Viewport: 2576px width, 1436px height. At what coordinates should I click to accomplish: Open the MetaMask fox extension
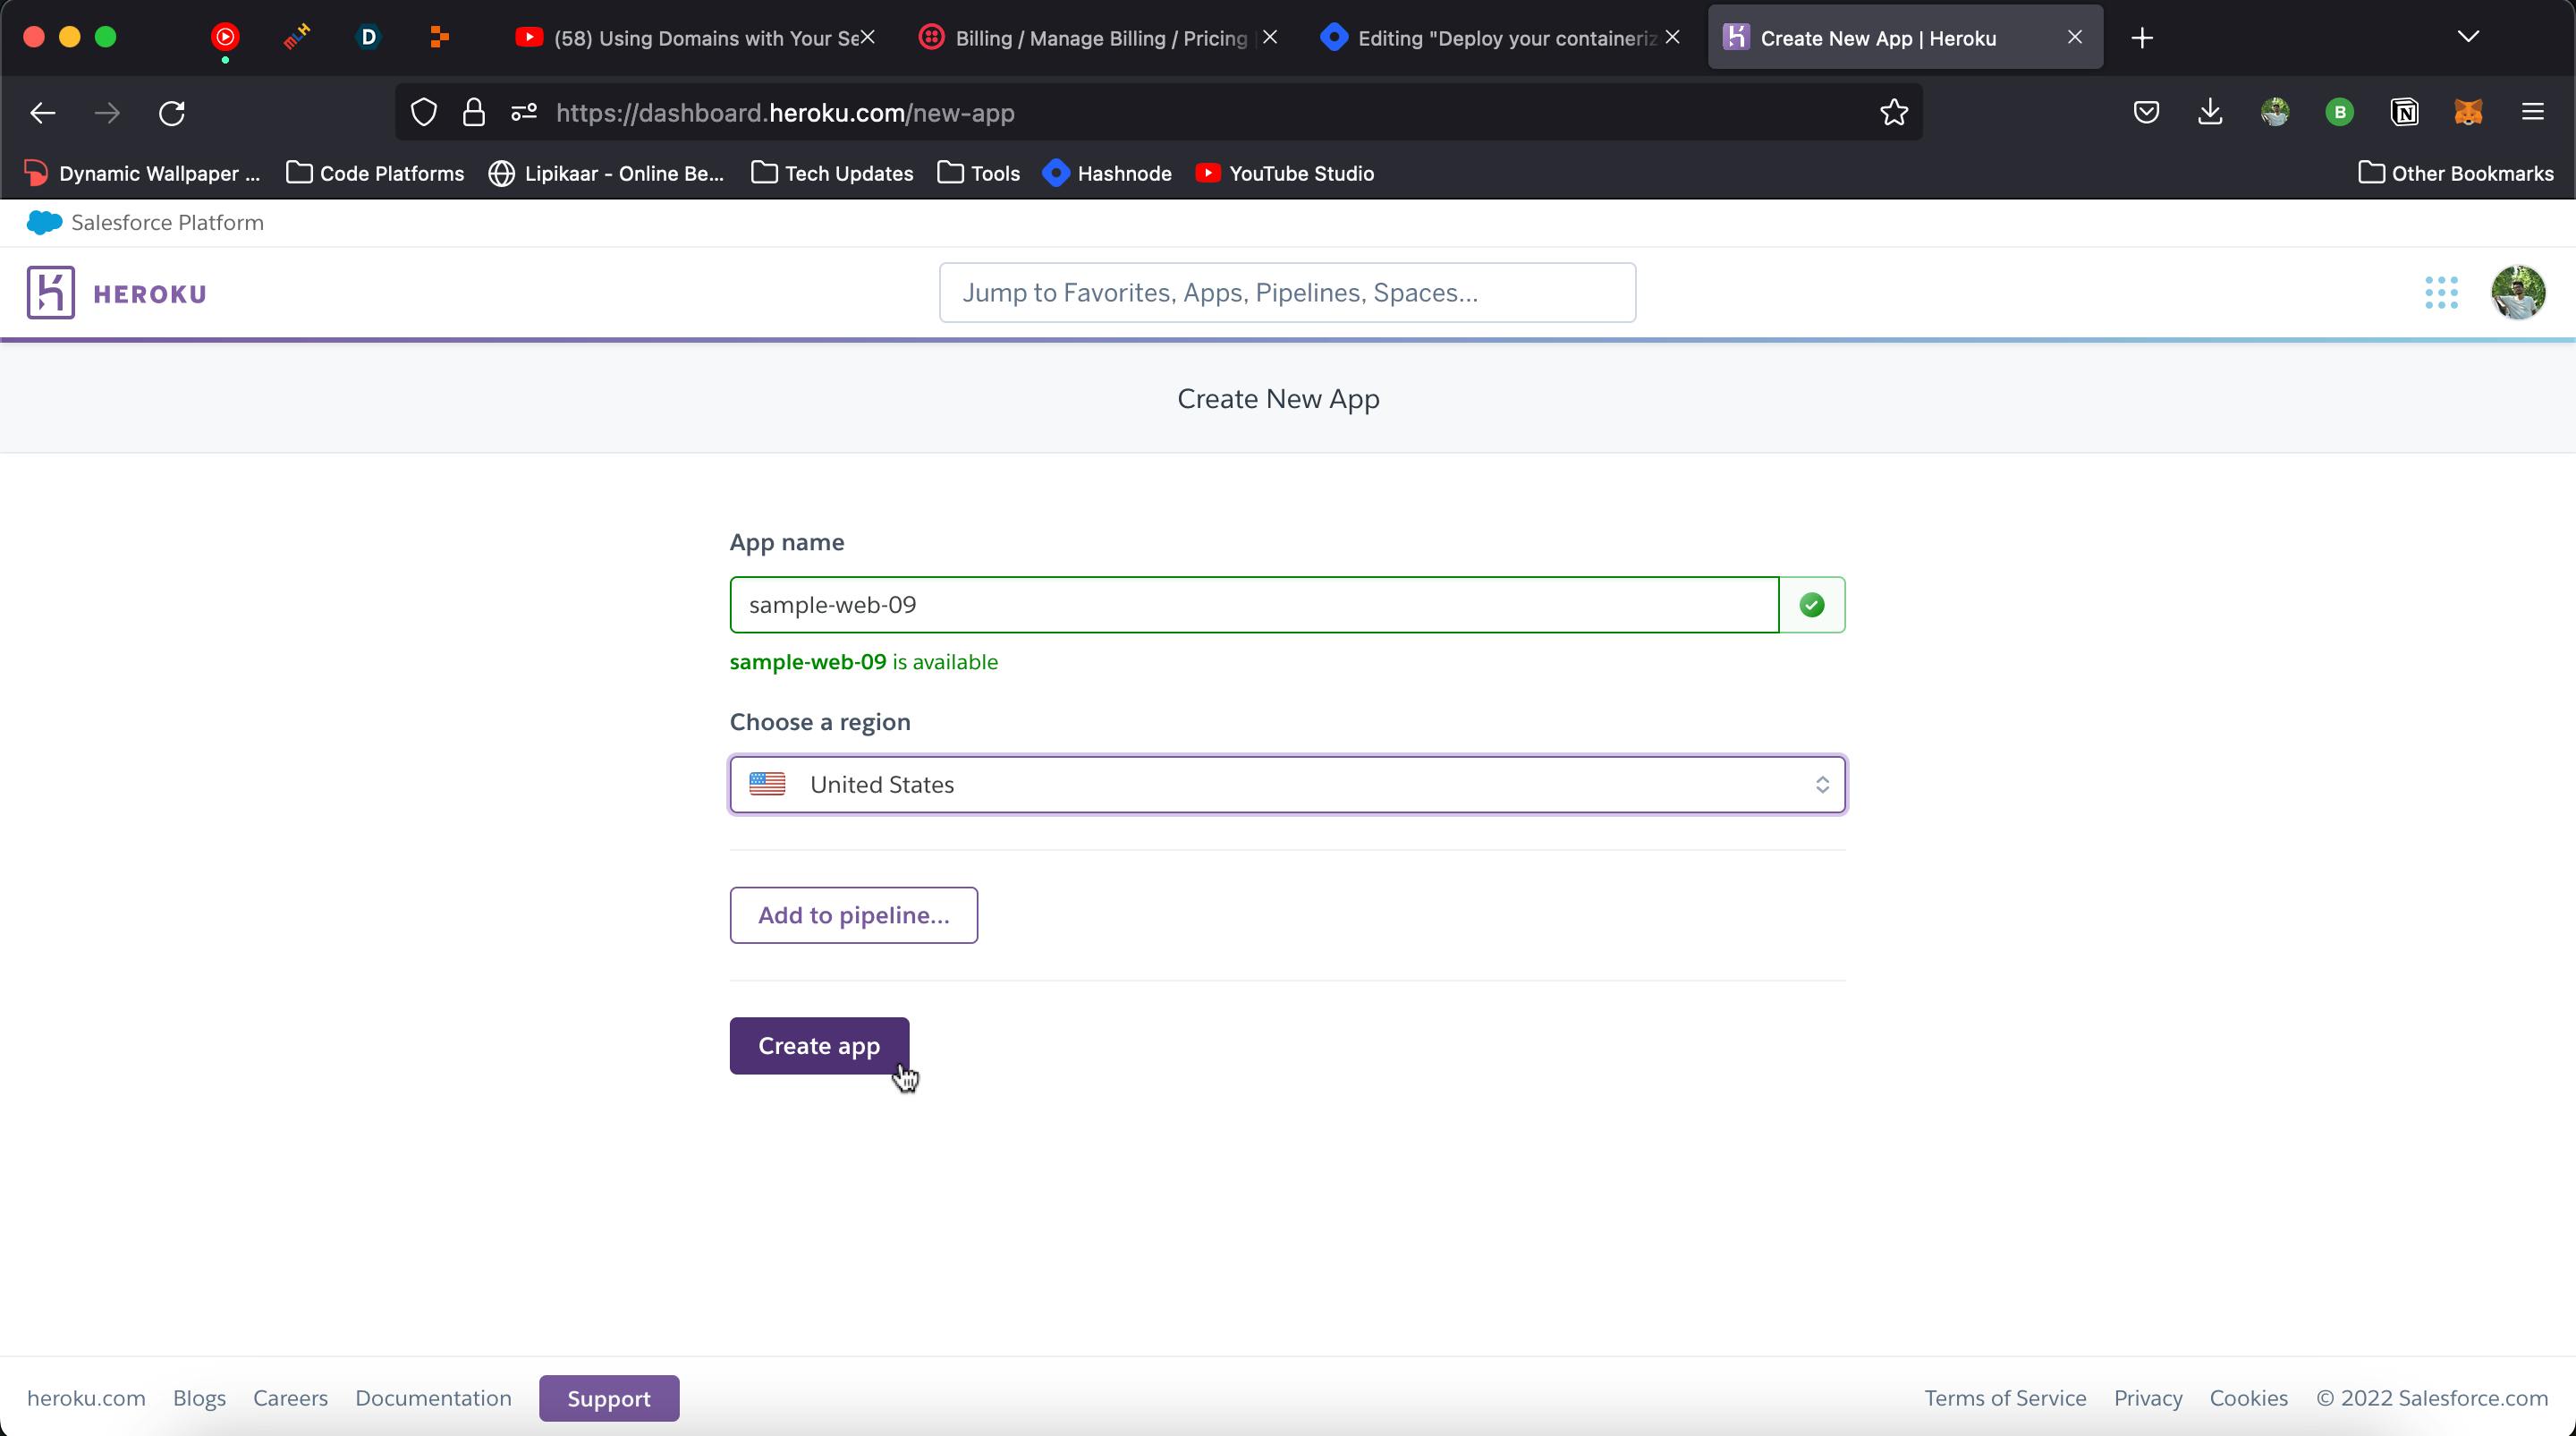2468,113
